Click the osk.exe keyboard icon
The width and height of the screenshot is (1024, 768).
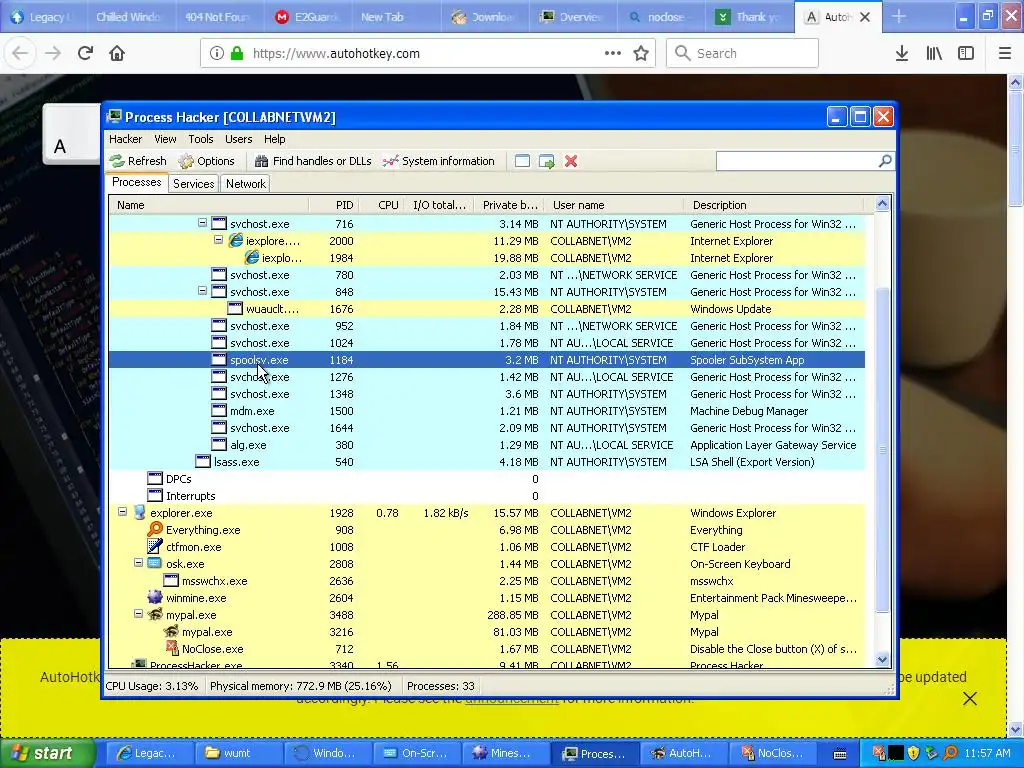pos(155,563)
